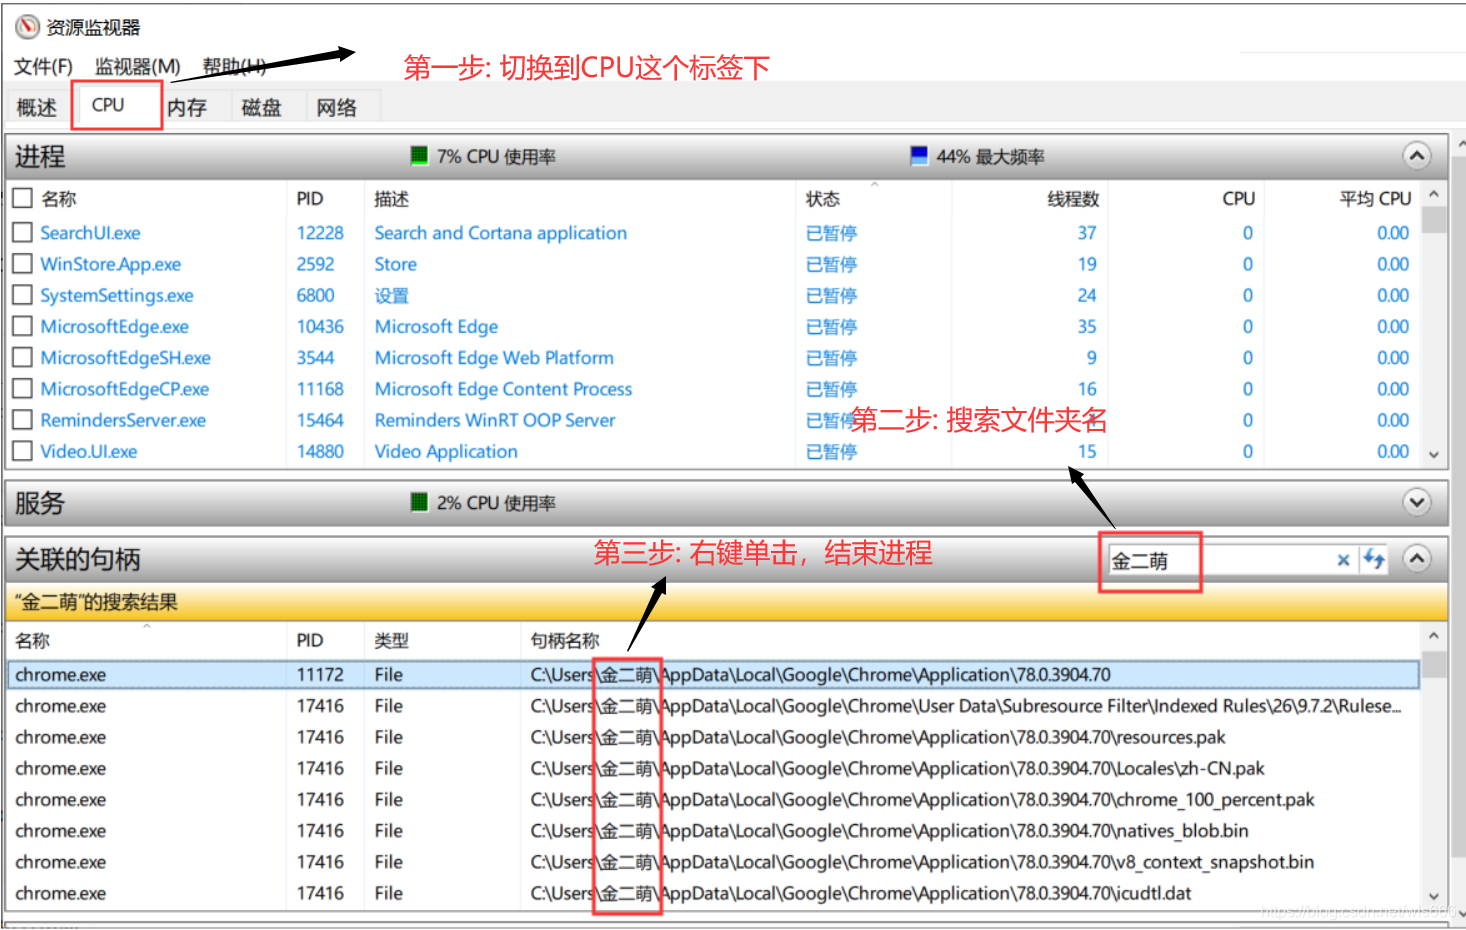The image size is (1466, 930).
Task: Select the SystemSettings.exe process name
Action: (117, 295)
